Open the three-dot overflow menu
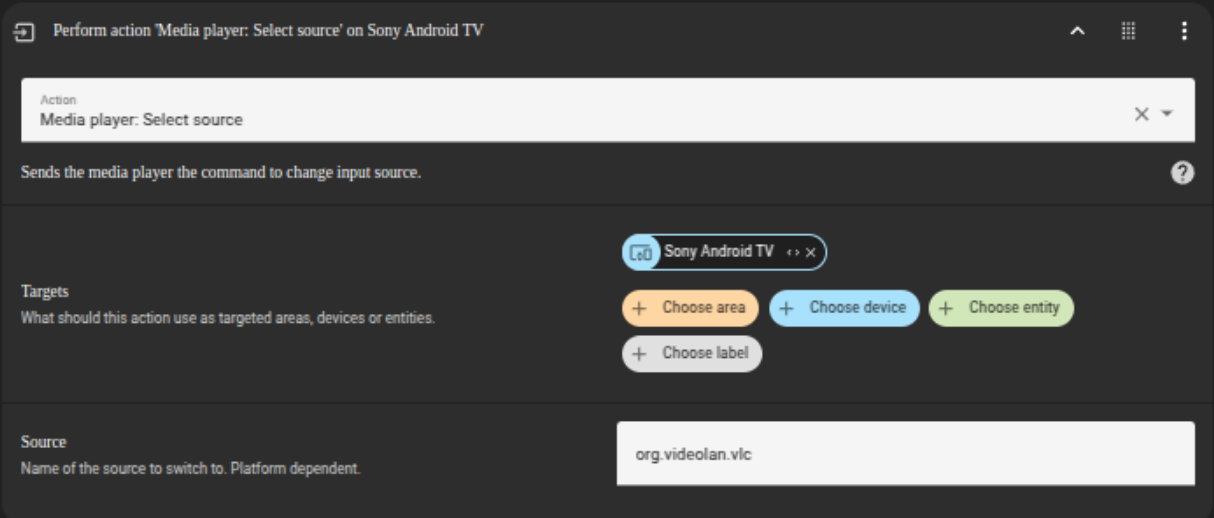1214x518 pixels. point(1184,31)
